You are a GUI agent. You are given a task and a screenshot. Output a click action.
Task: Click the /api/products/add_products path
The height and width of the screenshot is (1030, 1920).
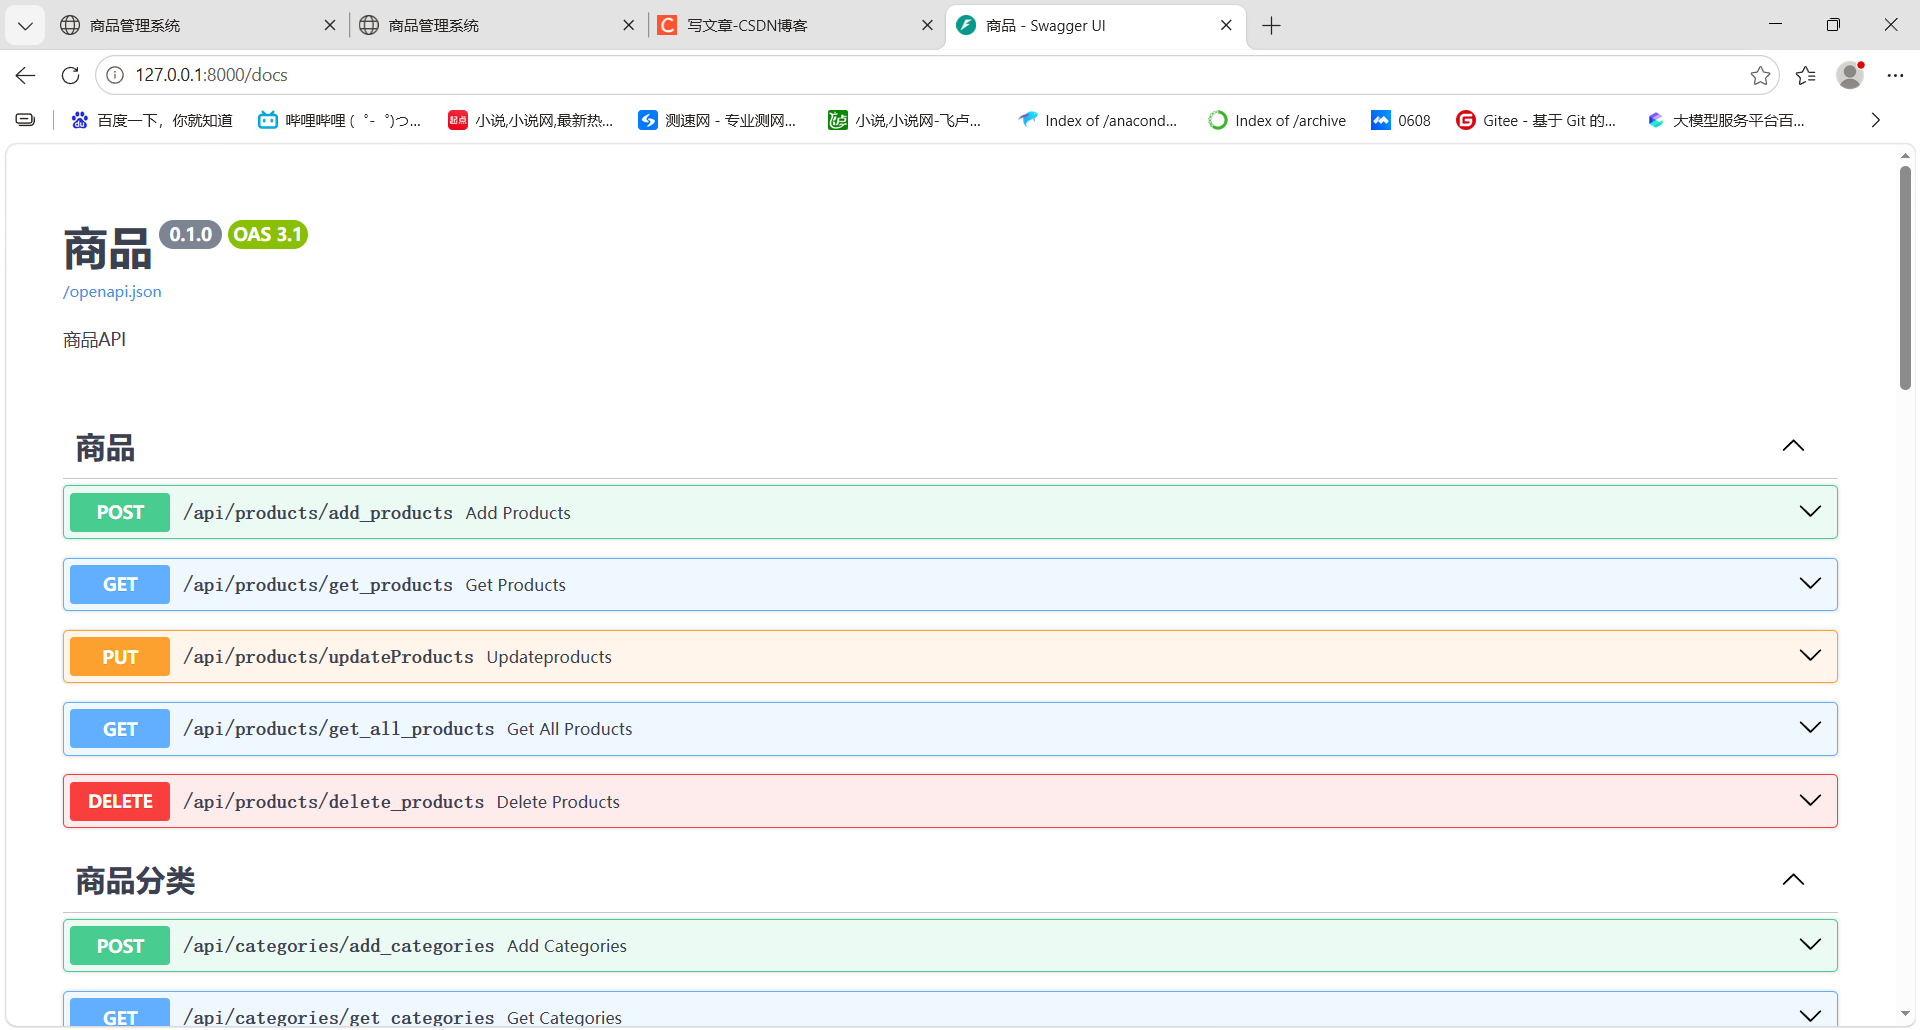coord(318,513)
